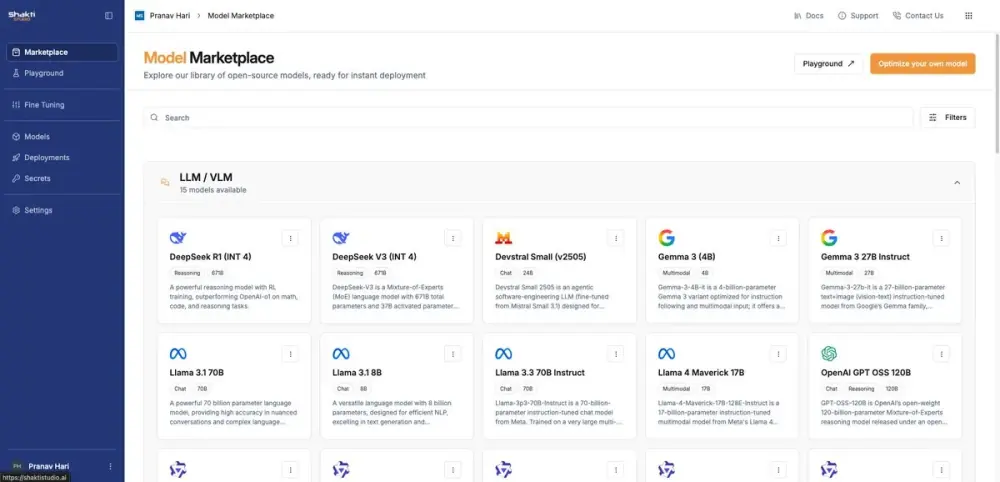
Task: Click Pranav Hari breadcrumb
Action: [170, 16]
